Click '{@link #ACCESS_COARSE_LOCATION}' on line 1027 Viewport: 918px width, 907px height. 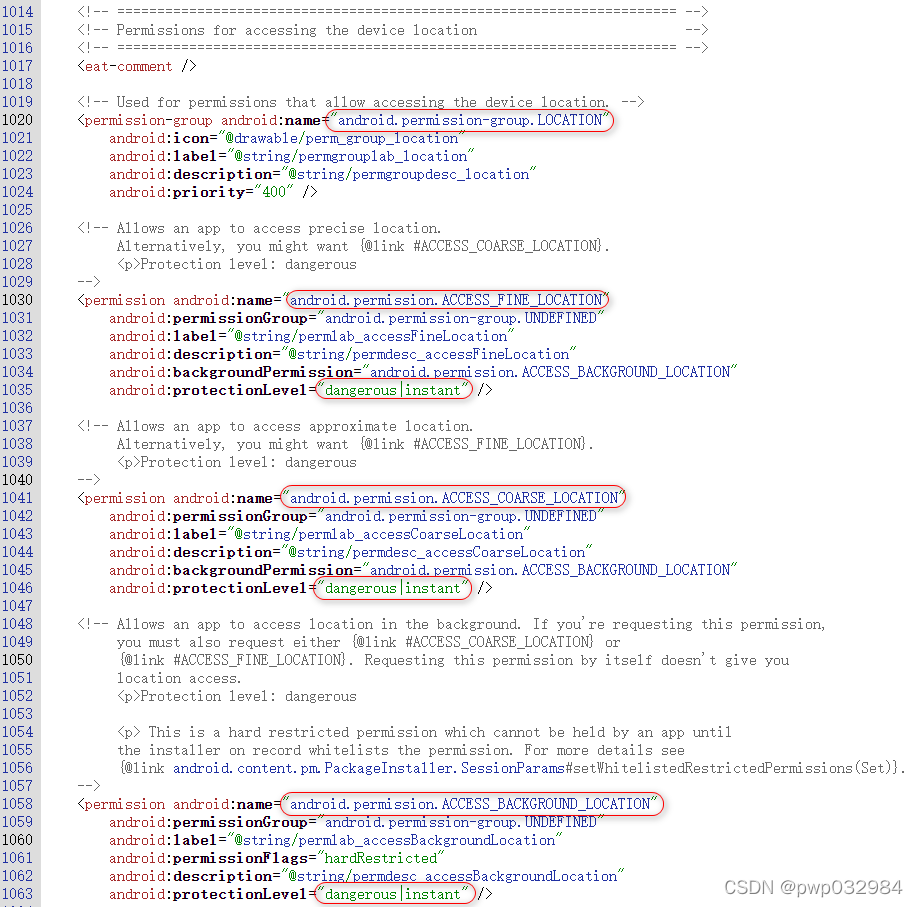point(481,246)
